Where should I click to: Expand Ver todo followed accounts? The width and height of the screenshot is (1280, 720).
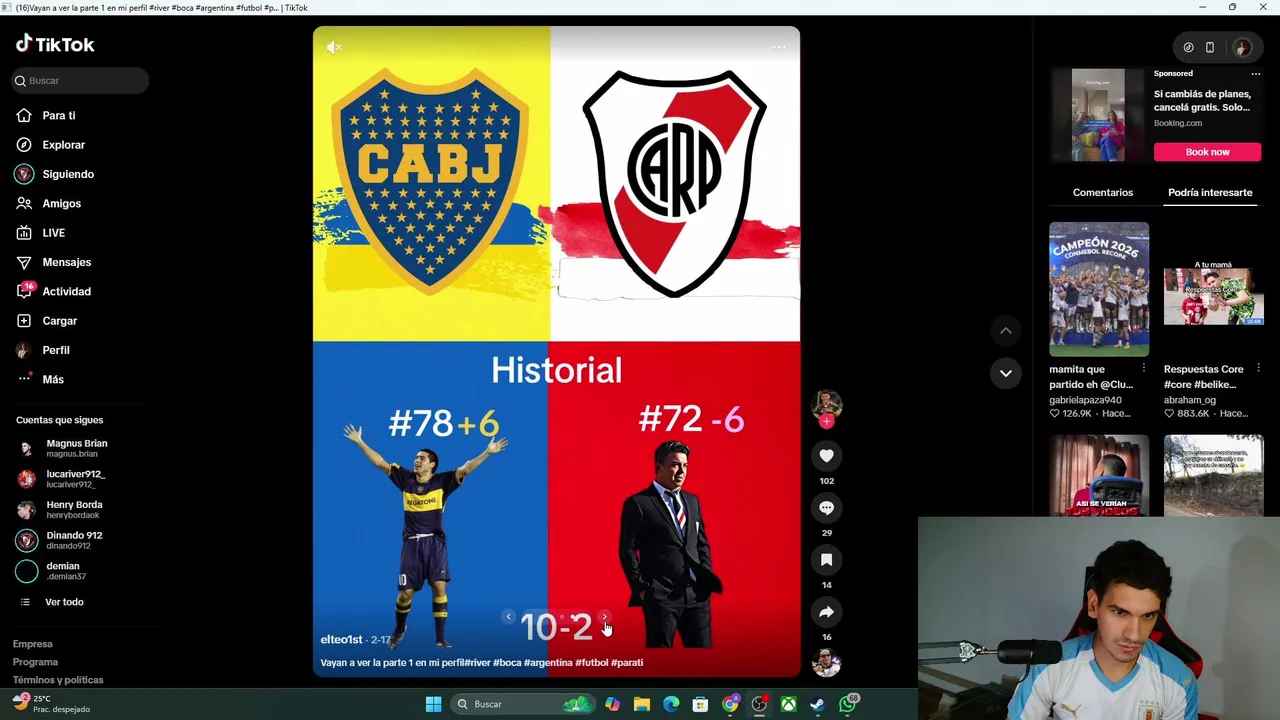click(x=52, y=602)
